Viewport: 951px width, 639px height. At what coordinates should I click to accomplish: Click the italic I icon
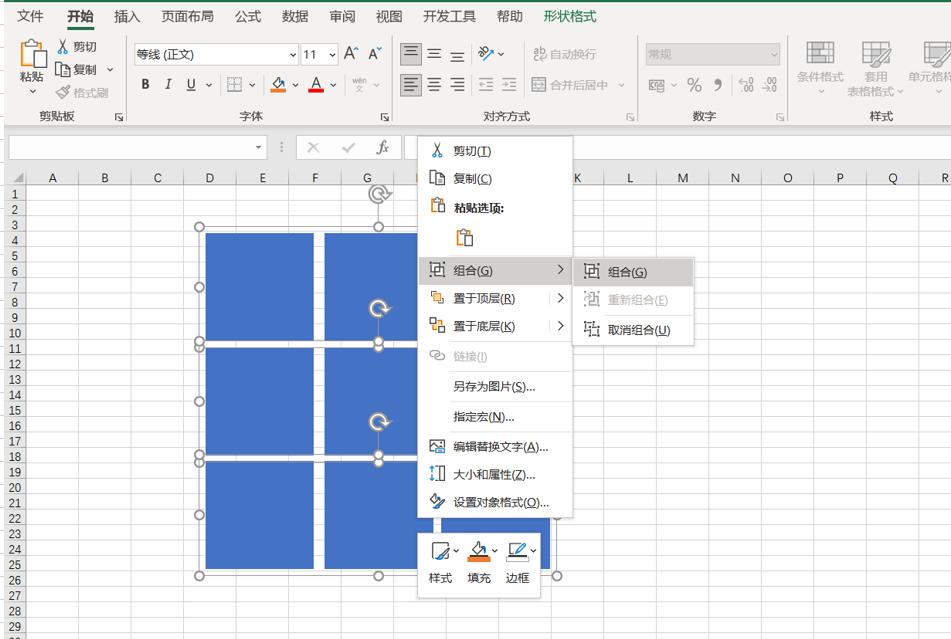point(167,85)
